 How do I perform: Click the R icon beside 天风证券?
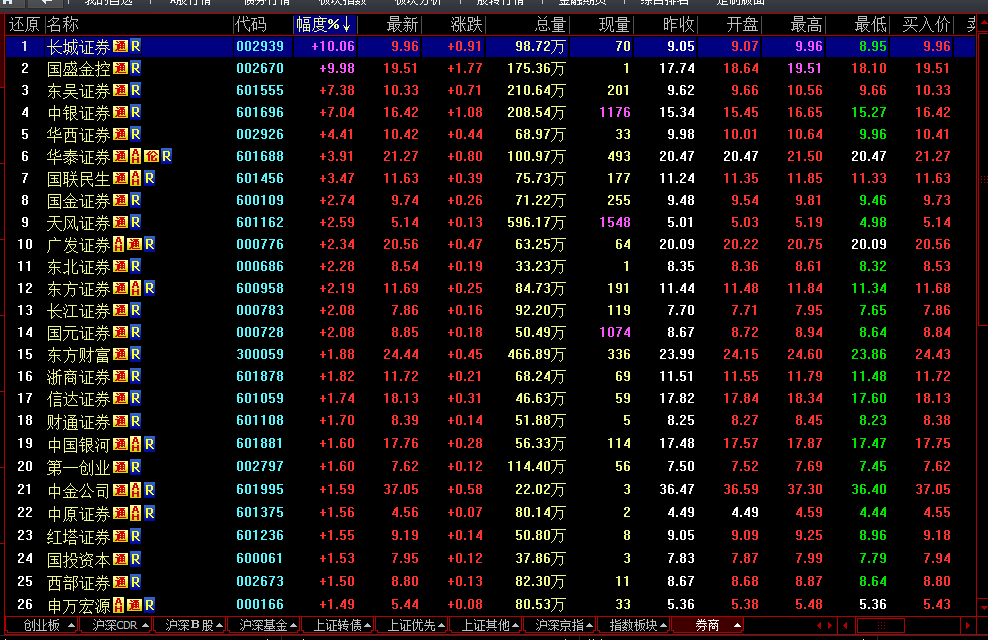[x=135, y=222]
